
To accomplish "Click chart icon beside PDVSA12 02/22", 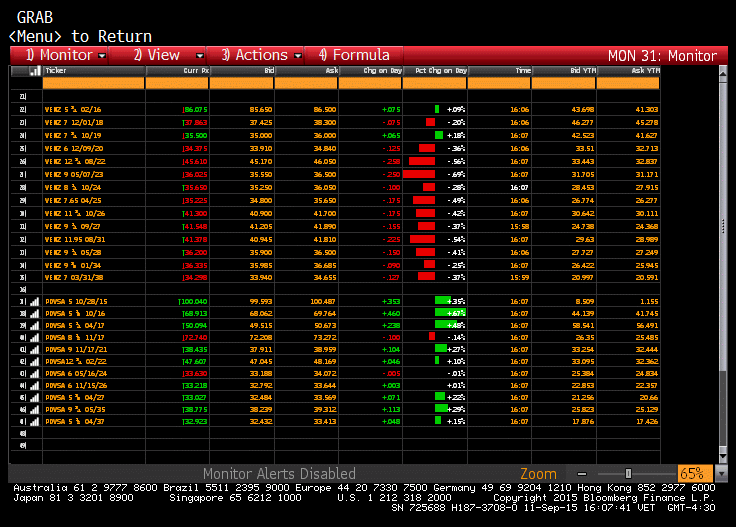I will (x=34, y=362).
